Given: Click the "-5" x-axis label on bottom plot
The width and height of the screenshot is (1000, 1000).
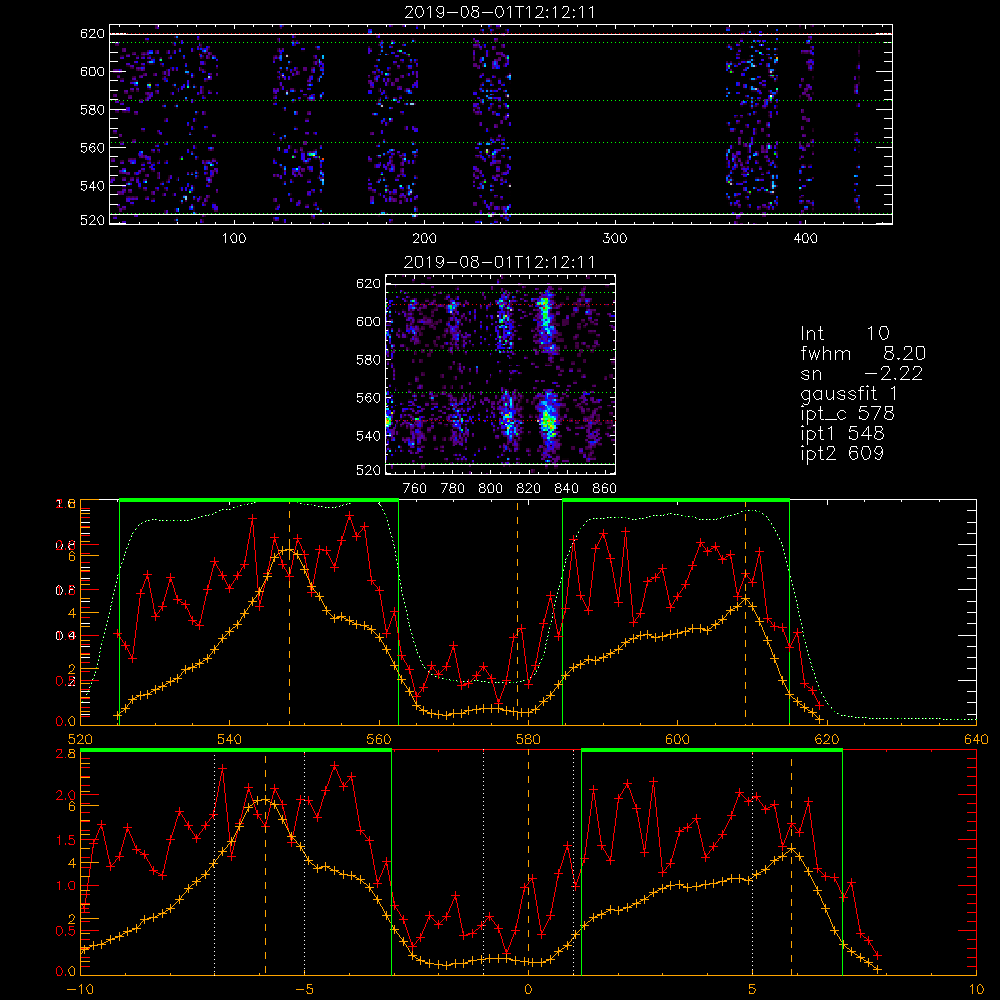Looking at the screenshot, I should [304, 990].
